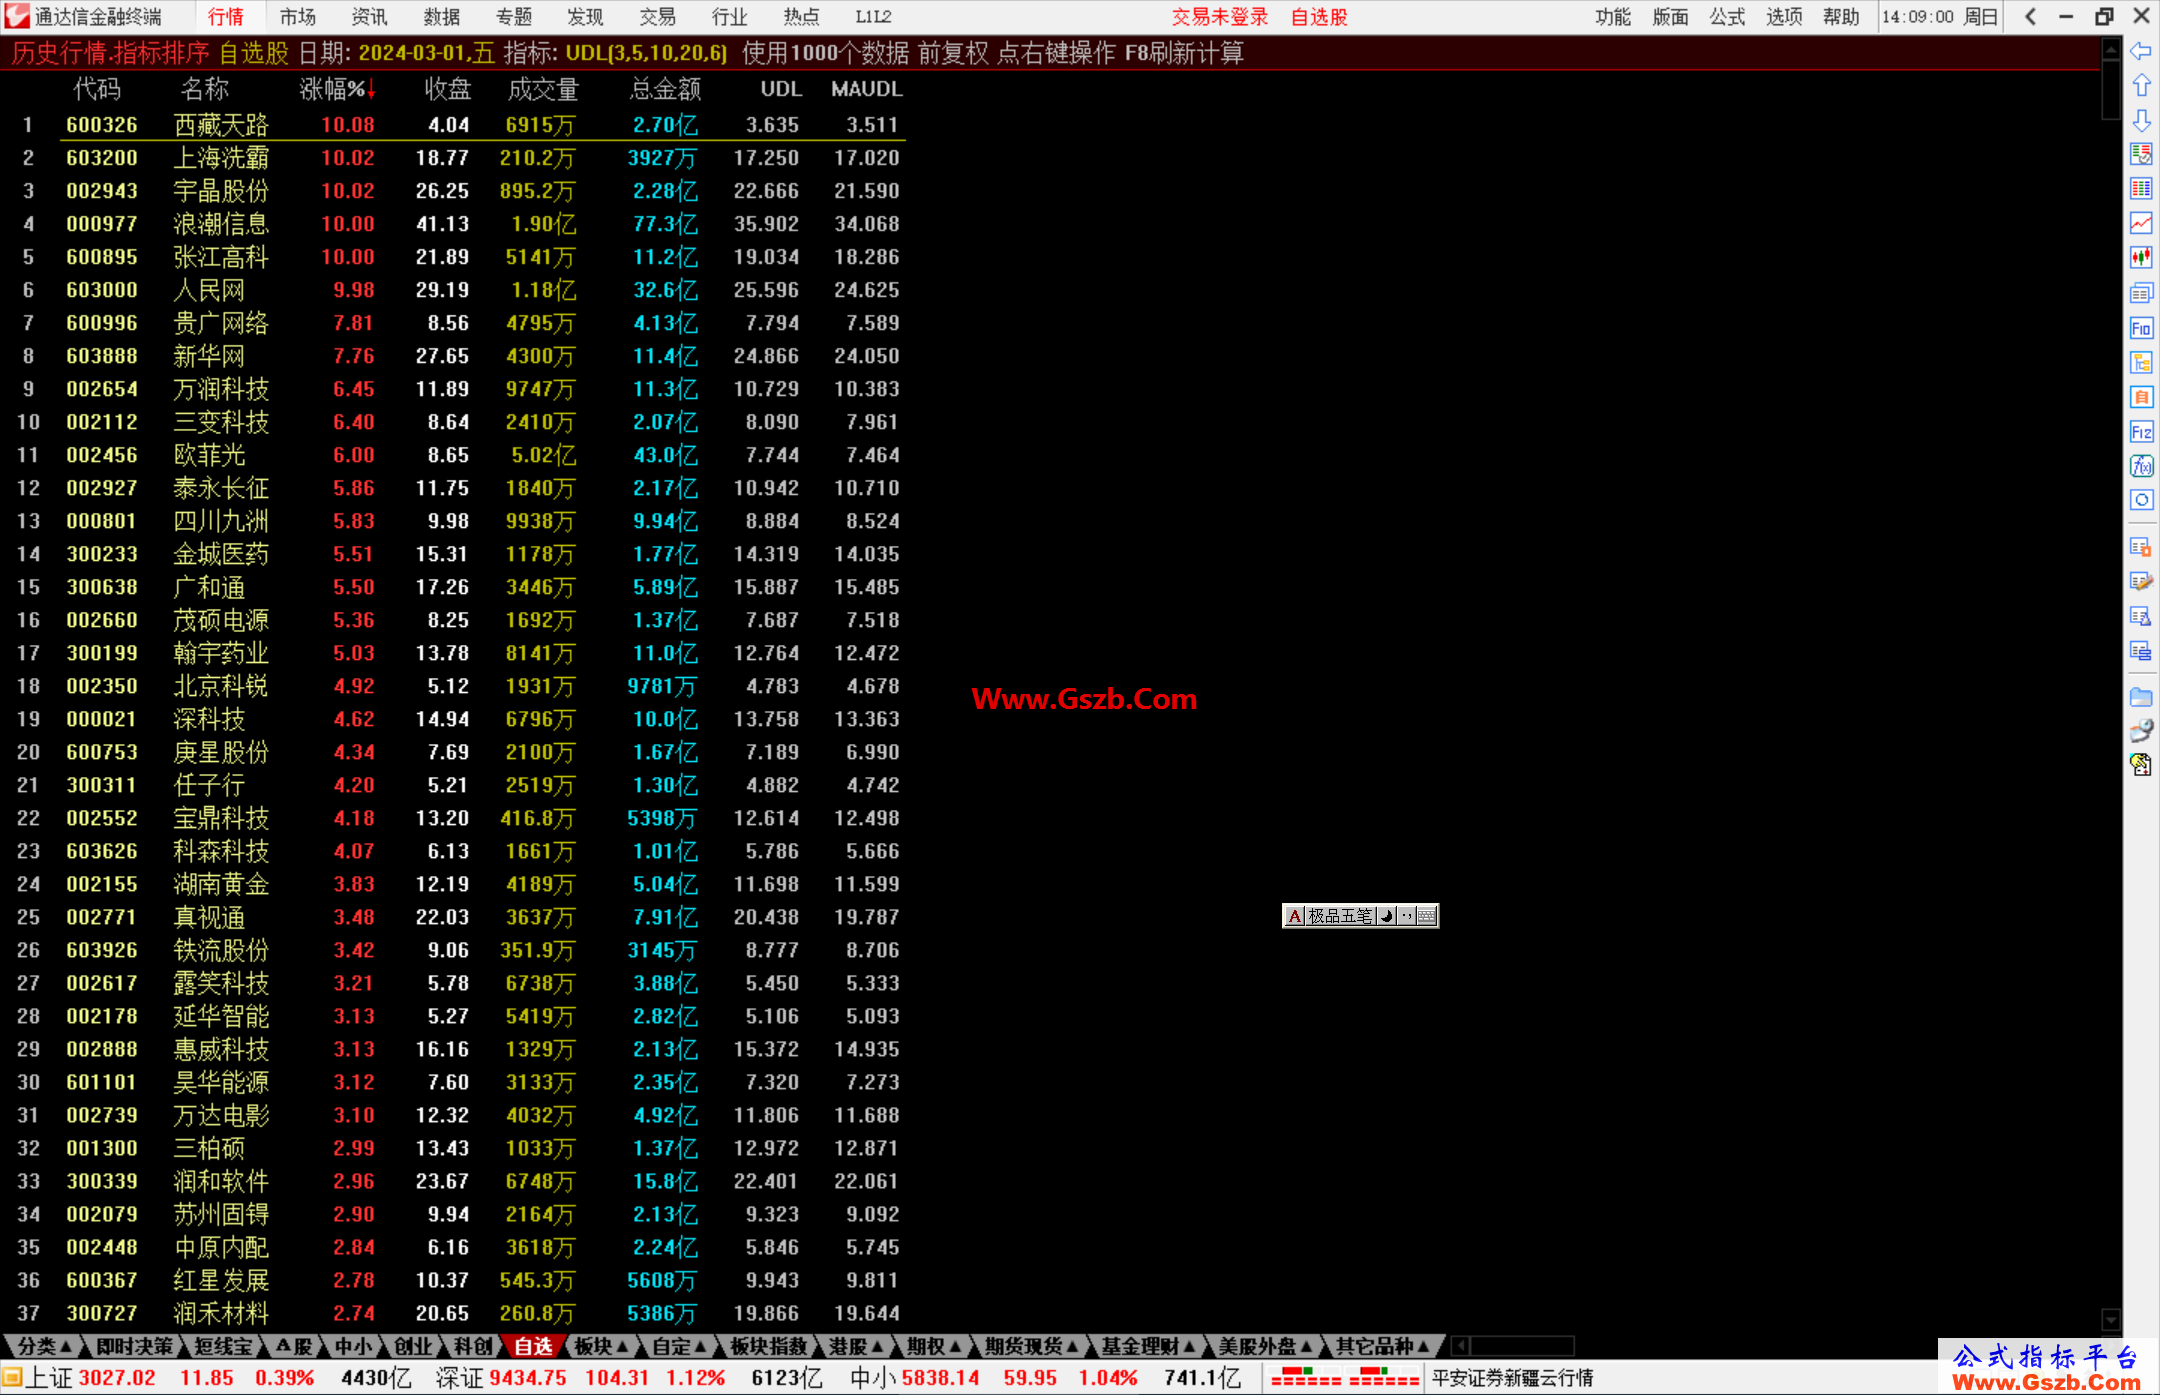Sort by the MAUDL column header

[x=867, y=89]
